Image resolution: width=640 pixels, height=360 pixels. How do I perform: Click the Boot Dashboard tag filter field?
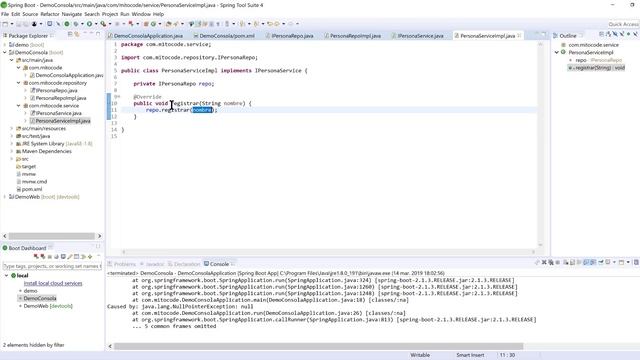[52, 266]
